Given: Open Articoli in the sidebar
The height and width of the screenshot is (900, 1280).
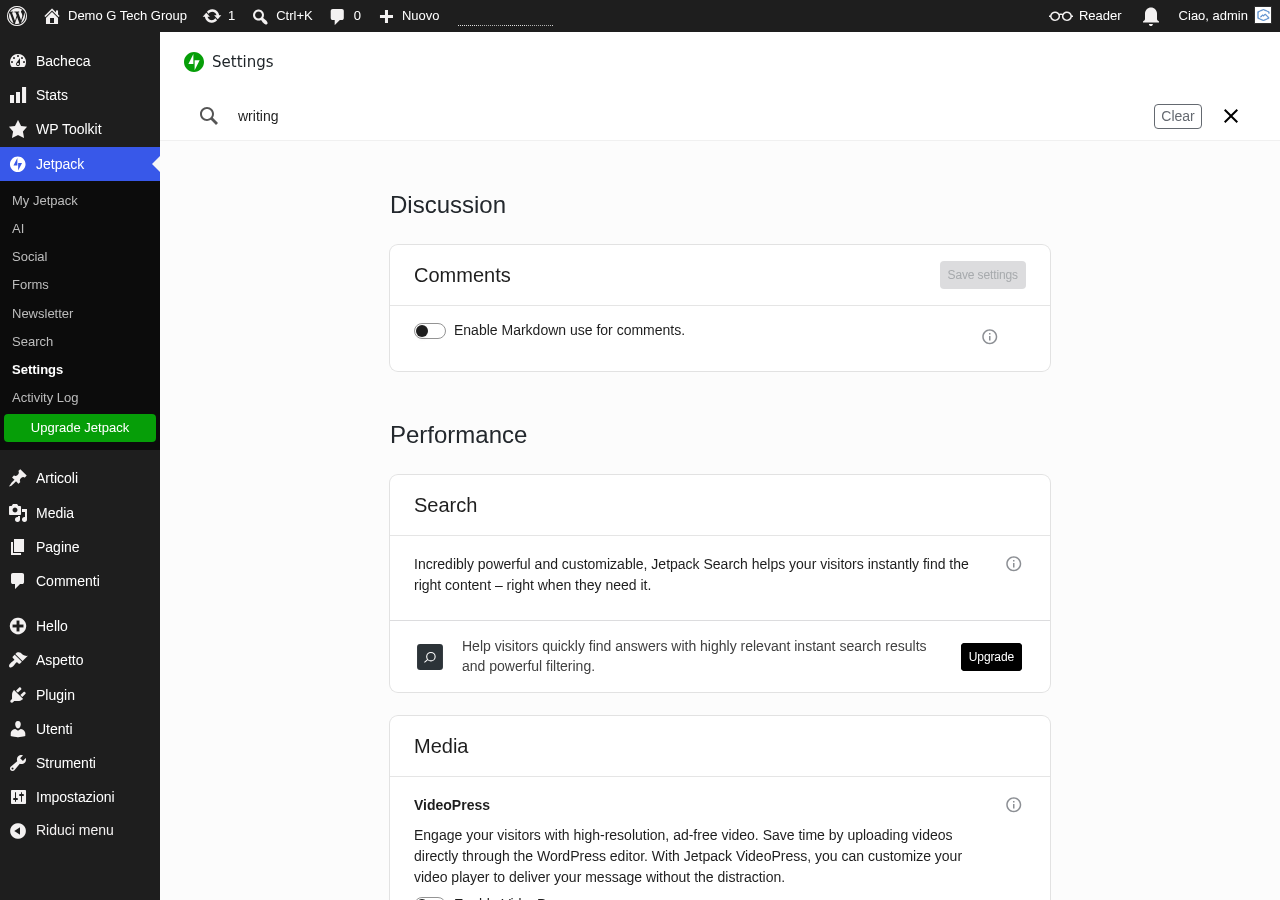Looking at the screenshot, I should [80, 478].
